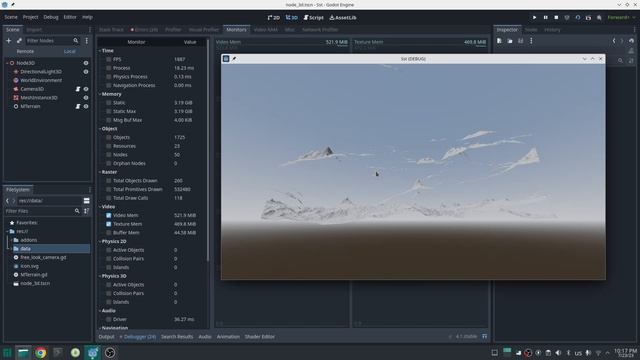640x360 pixels.
Task: Enable the FPS monitor checkbox
Action: pos(109,60)
